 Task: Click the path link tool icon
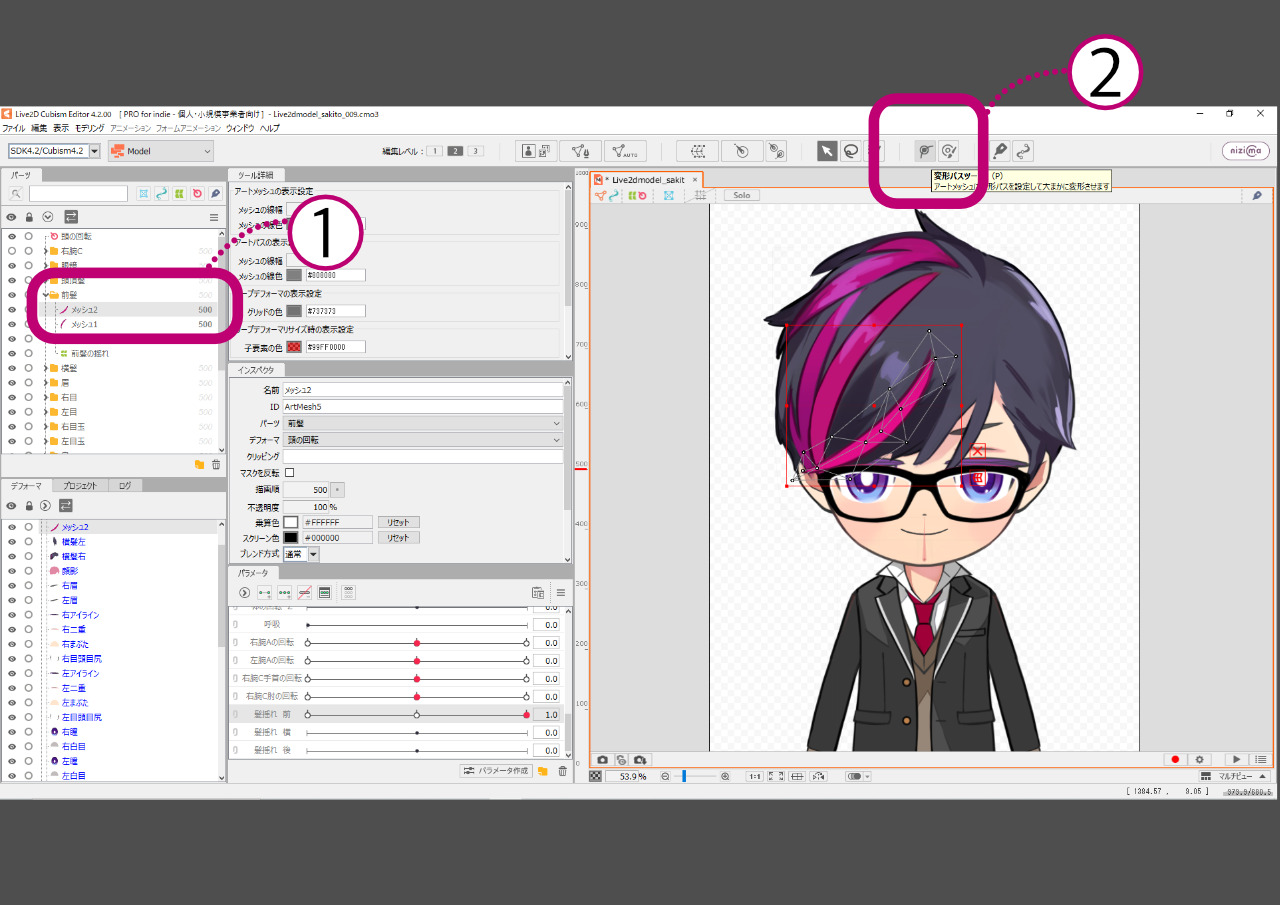pyautogui.click(x=1022, y=151)
